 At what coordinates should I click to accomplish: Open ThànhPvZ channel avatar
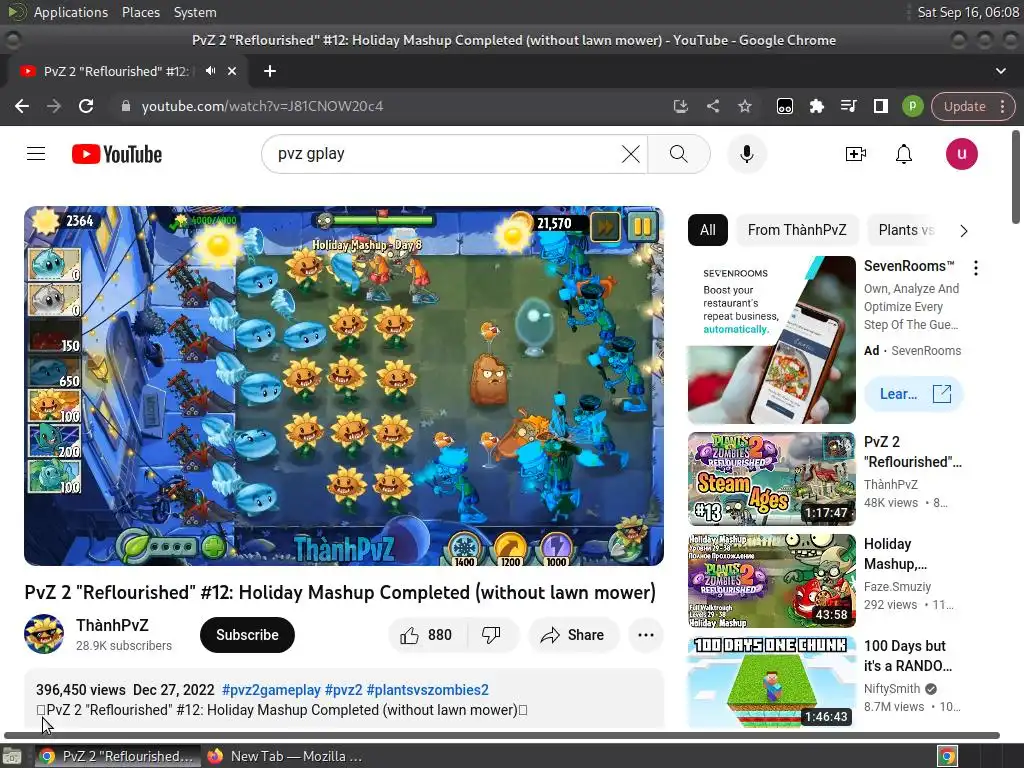coord(44,633)
